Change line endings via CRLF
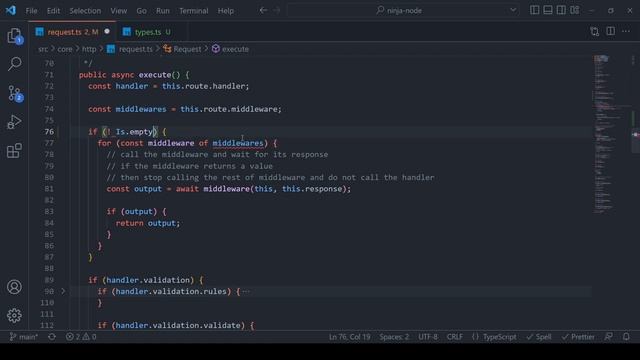This screenshot has width=640, height=360. click(454, 337)
